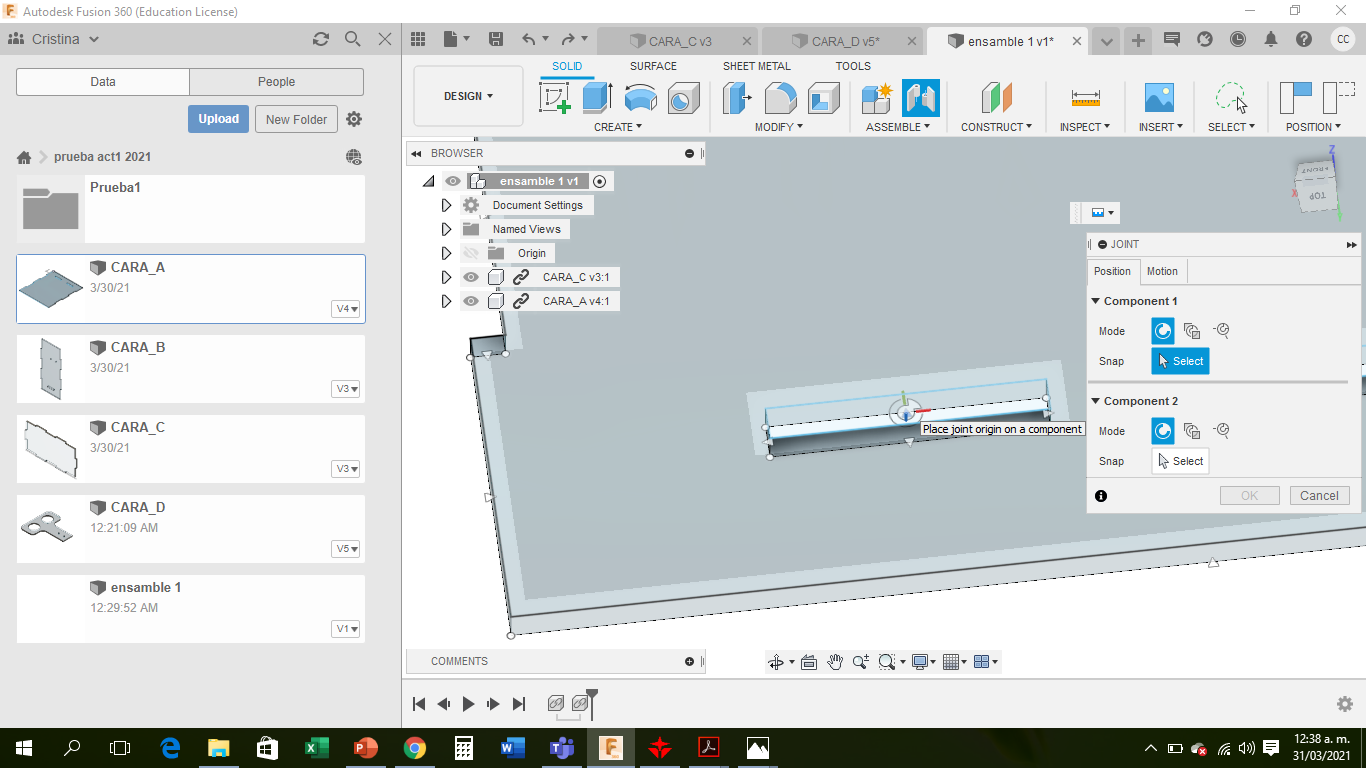Select Simple mode for Component 1
This screenshot has height=768, width=1366.
[1163, 331]
